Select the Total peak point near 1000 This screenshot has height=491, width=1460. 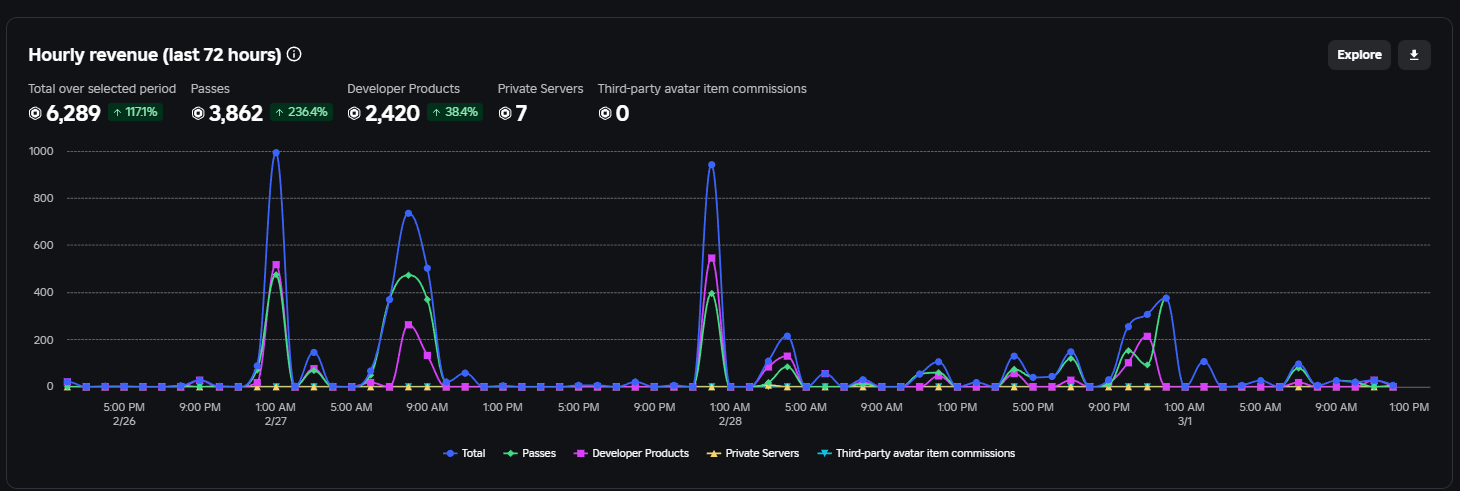(x=276, y=153)
